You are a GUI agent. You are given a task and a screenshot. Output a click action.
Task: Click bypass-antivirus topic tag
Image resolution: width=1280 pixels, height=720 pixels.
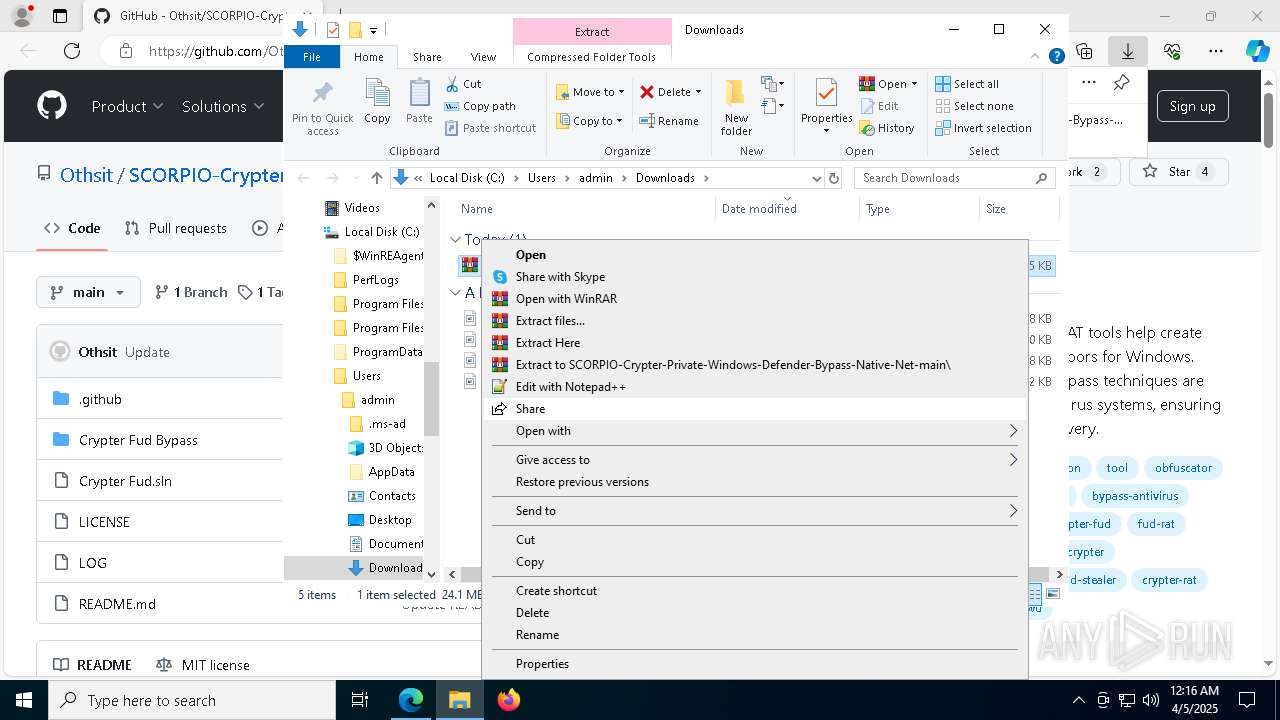[x=1135, y=496]
